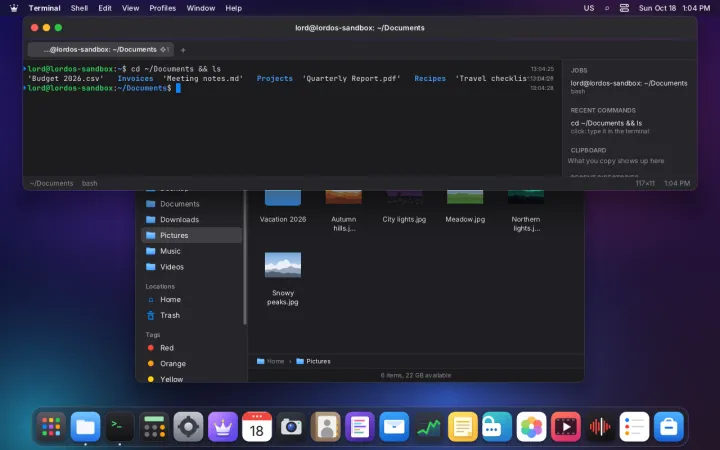Open the purple text editor dock icon

(360, 427)
